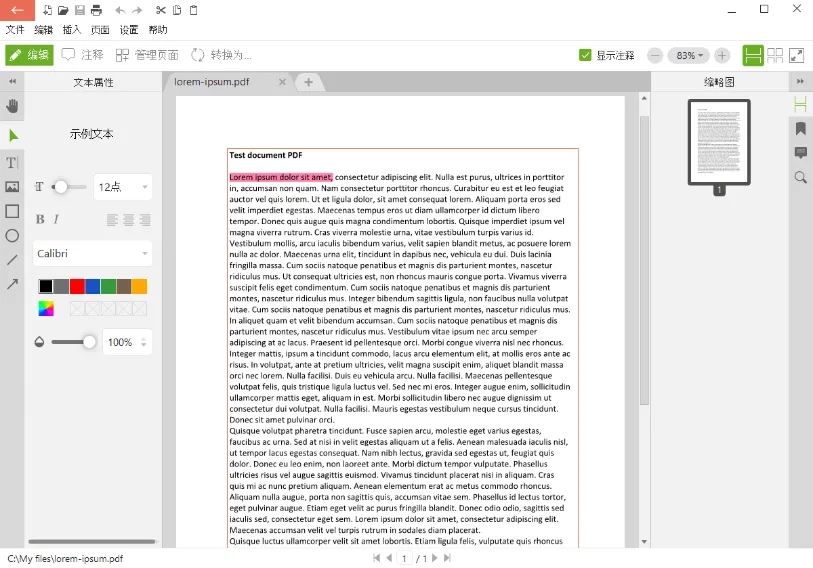Click the orange back arrow button

[x=17, y=10]
